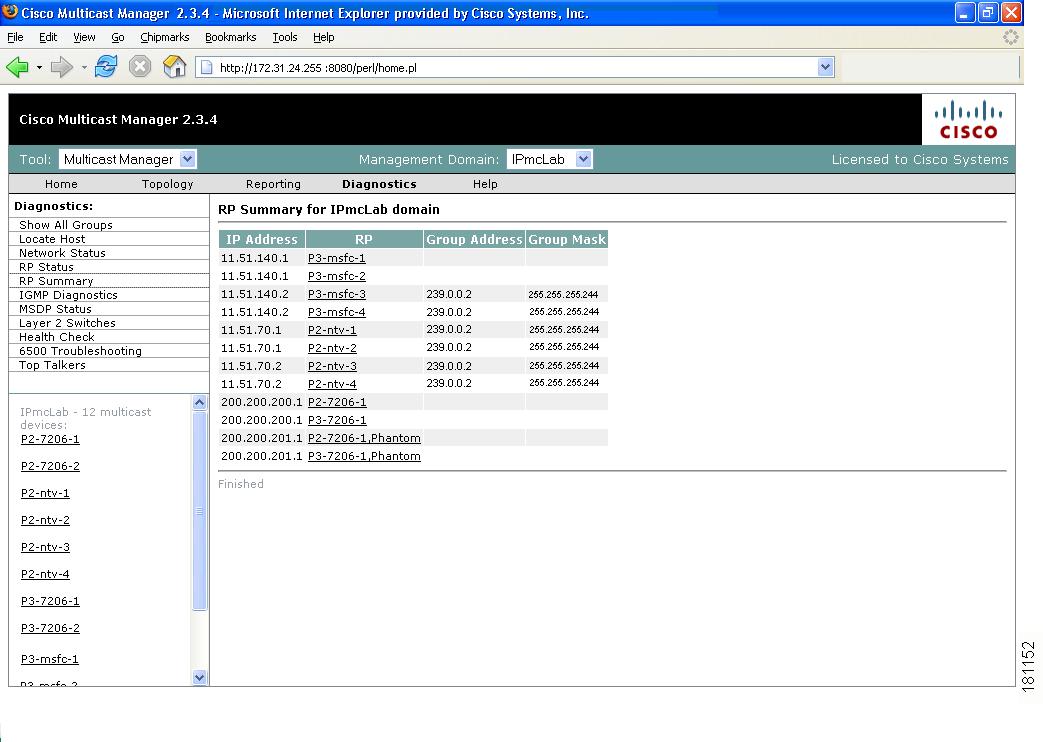This screenshot has width=1043, height=742.
Task: Open Layer 2 Switches diagnostics
Action: click(x=67, y=323)
